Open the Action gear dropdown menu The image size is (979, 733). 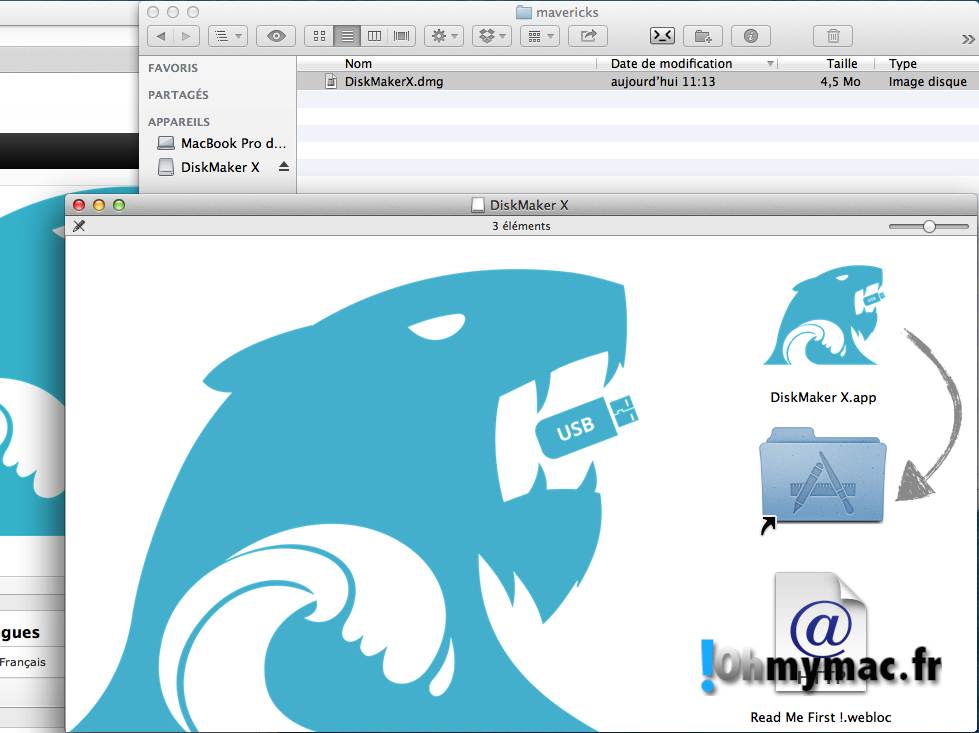(x=442, y=36)
